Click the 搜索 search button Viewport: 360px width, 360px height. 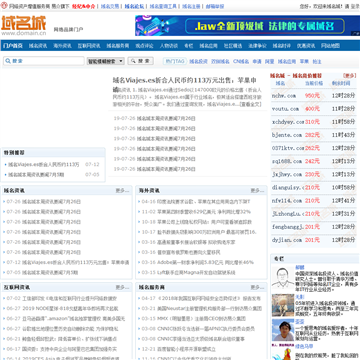[140, 61]
